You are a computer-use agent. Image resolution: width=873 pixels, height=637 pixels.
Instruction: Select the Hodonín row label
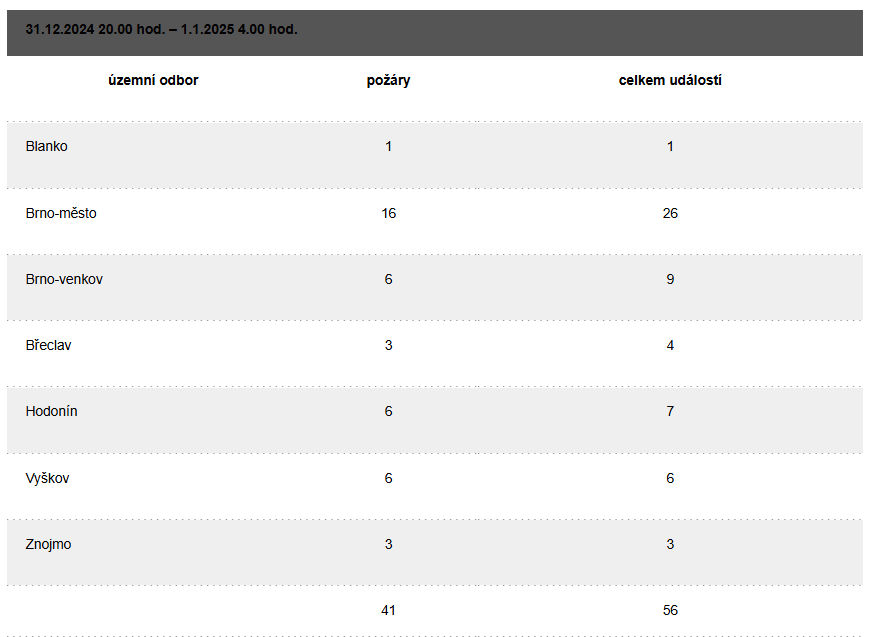point(51,411)
